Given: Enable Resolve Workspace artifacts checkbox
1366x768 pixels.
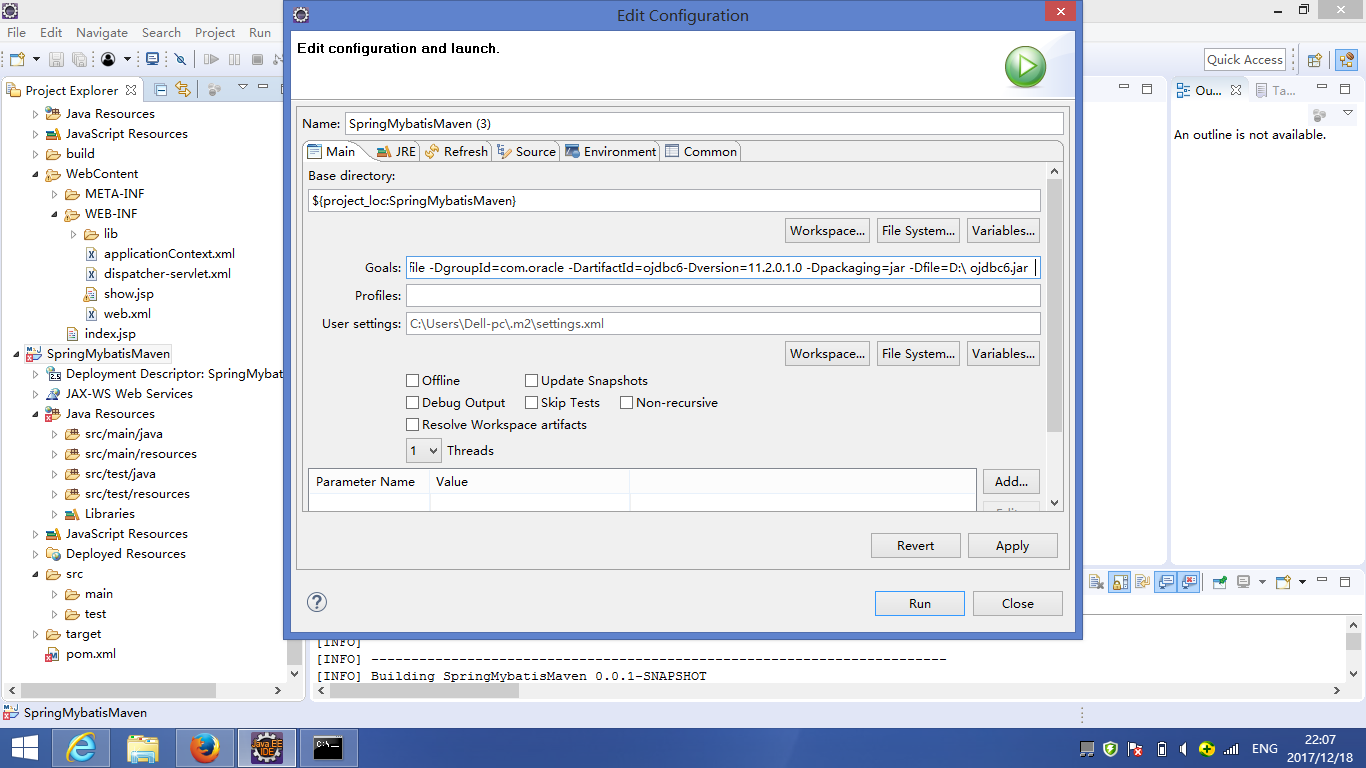Looking at the screenshot, I should [412, 425].
